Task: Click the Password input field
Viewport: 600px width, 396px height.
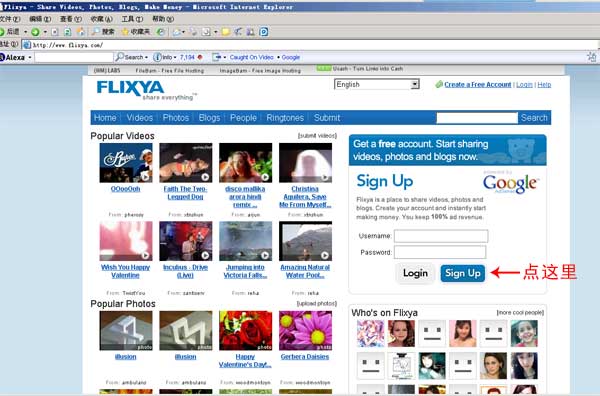Action: point(440,252)
